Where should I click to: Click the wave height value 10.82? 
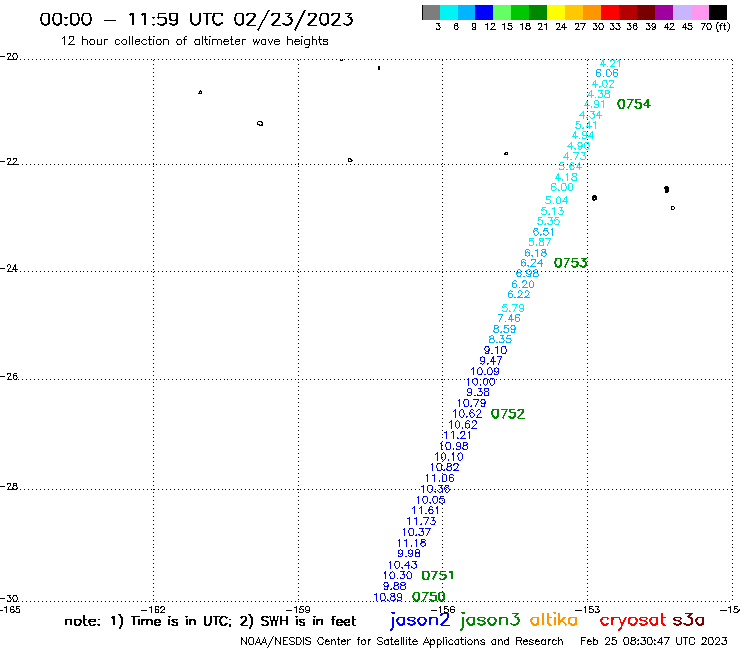[445, 467]
